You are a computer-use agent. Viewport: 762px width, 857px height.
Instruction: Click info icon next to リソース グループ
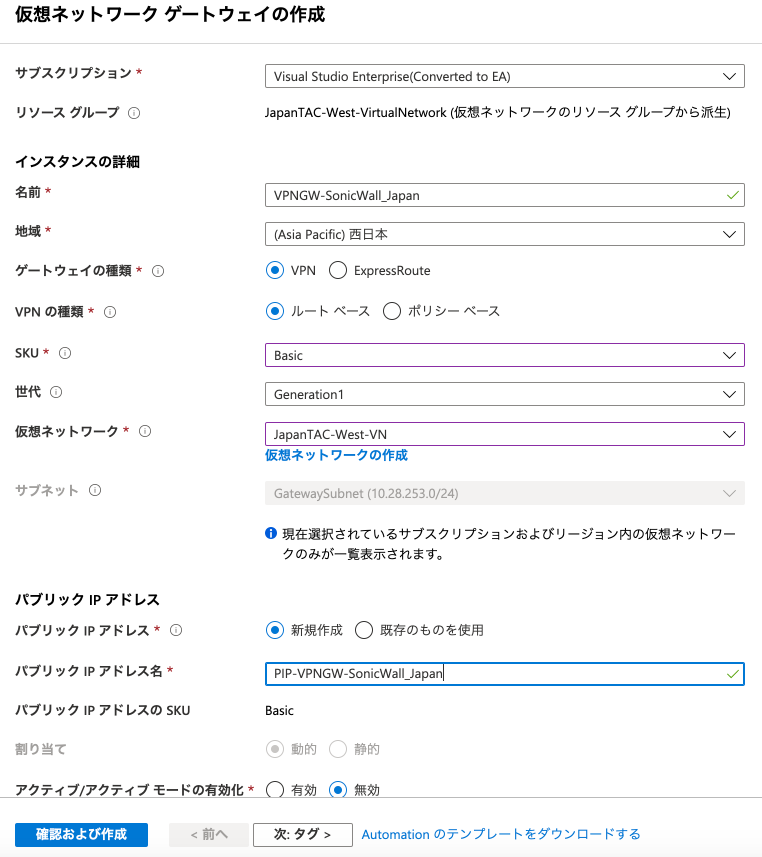[134, 113]
